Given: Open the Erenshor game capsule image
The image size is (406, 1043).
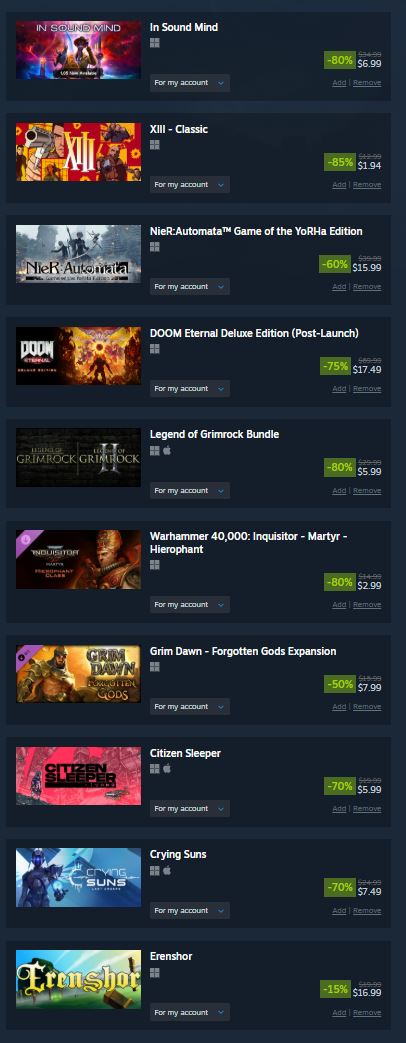Looking at the screenshot, I should [x=79, y=979].
